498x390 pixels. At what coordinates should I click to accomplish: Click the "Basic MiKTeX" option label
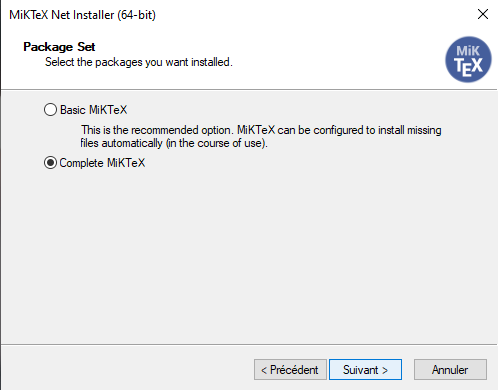coord(93,110)
